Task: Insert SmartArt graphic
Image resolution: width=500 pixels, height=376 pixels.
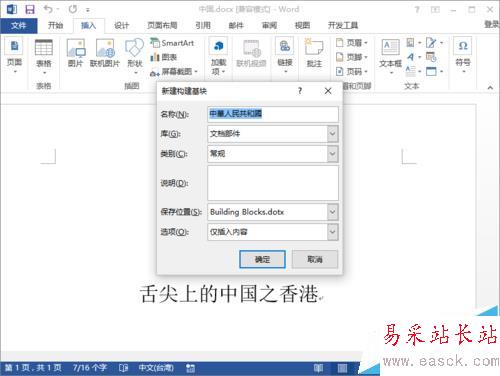Action: pyautogui.click(x=172, y=43)
